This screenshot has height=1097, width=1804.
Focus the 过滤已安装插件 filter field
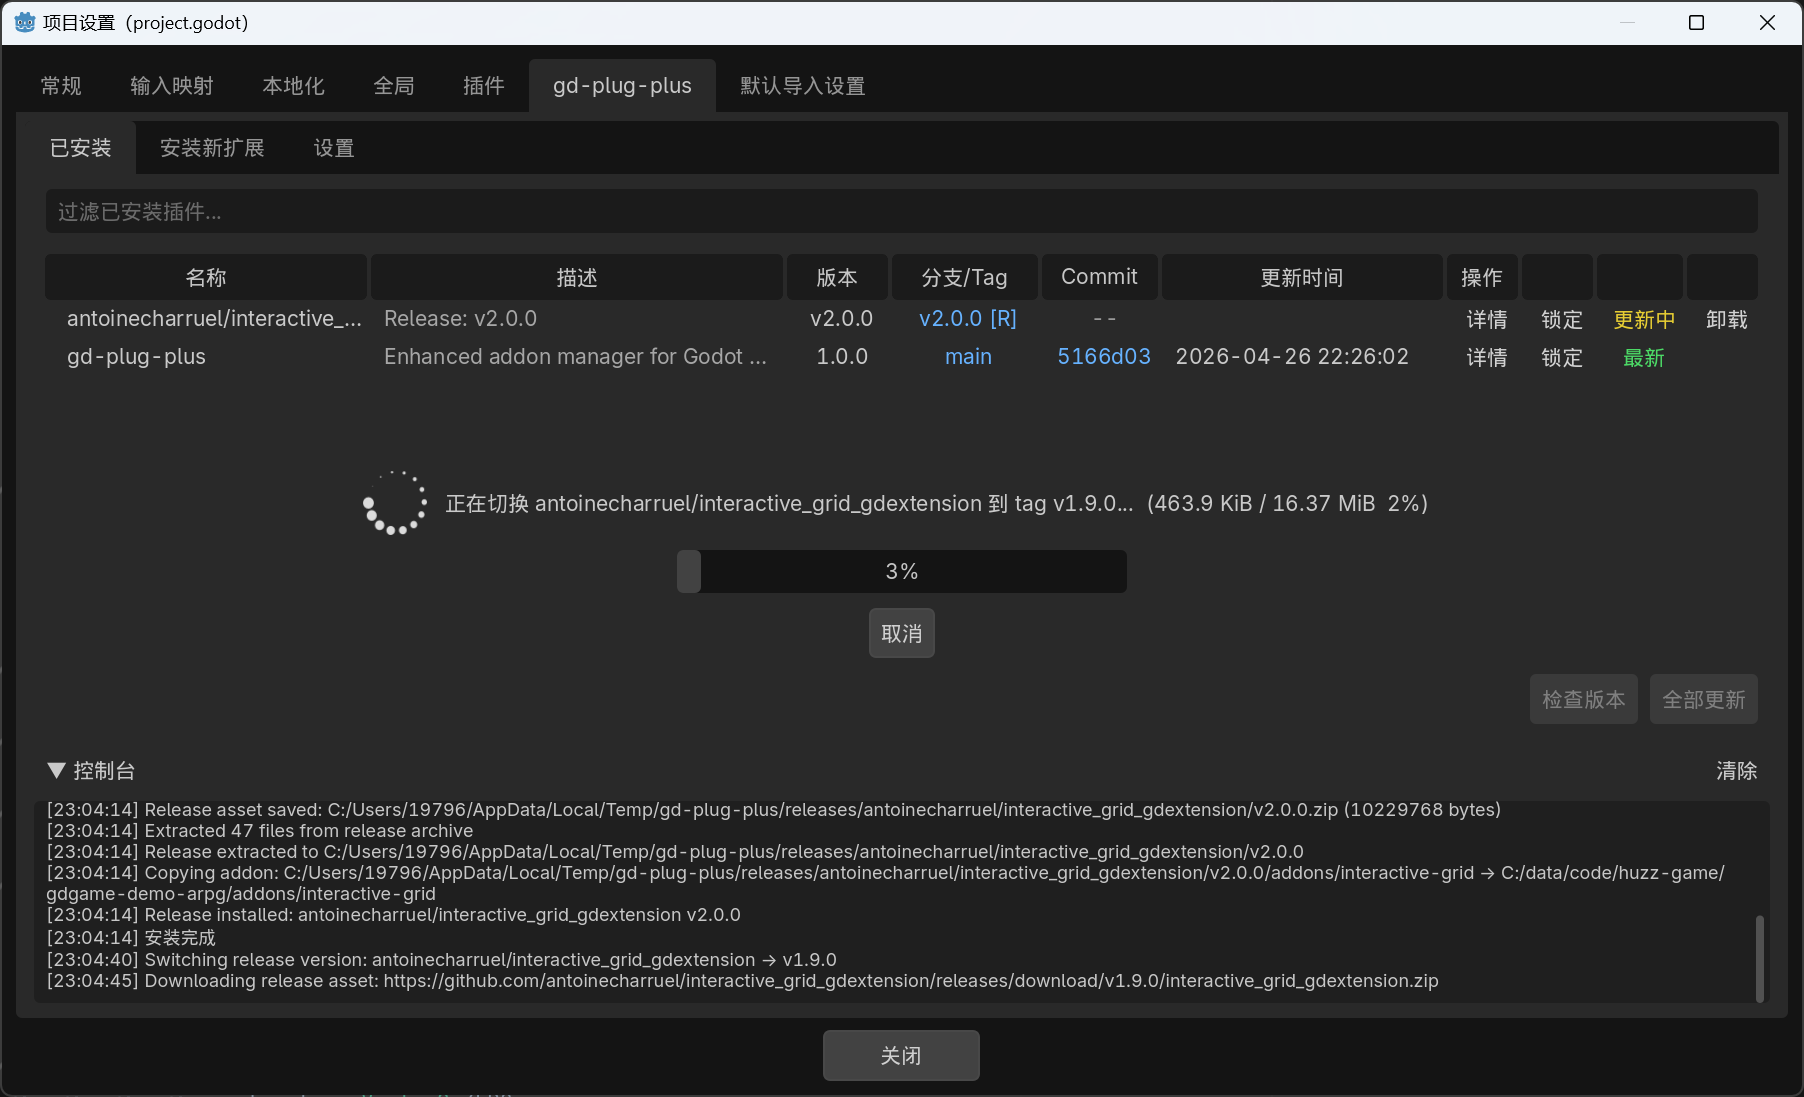pos(901,212)
